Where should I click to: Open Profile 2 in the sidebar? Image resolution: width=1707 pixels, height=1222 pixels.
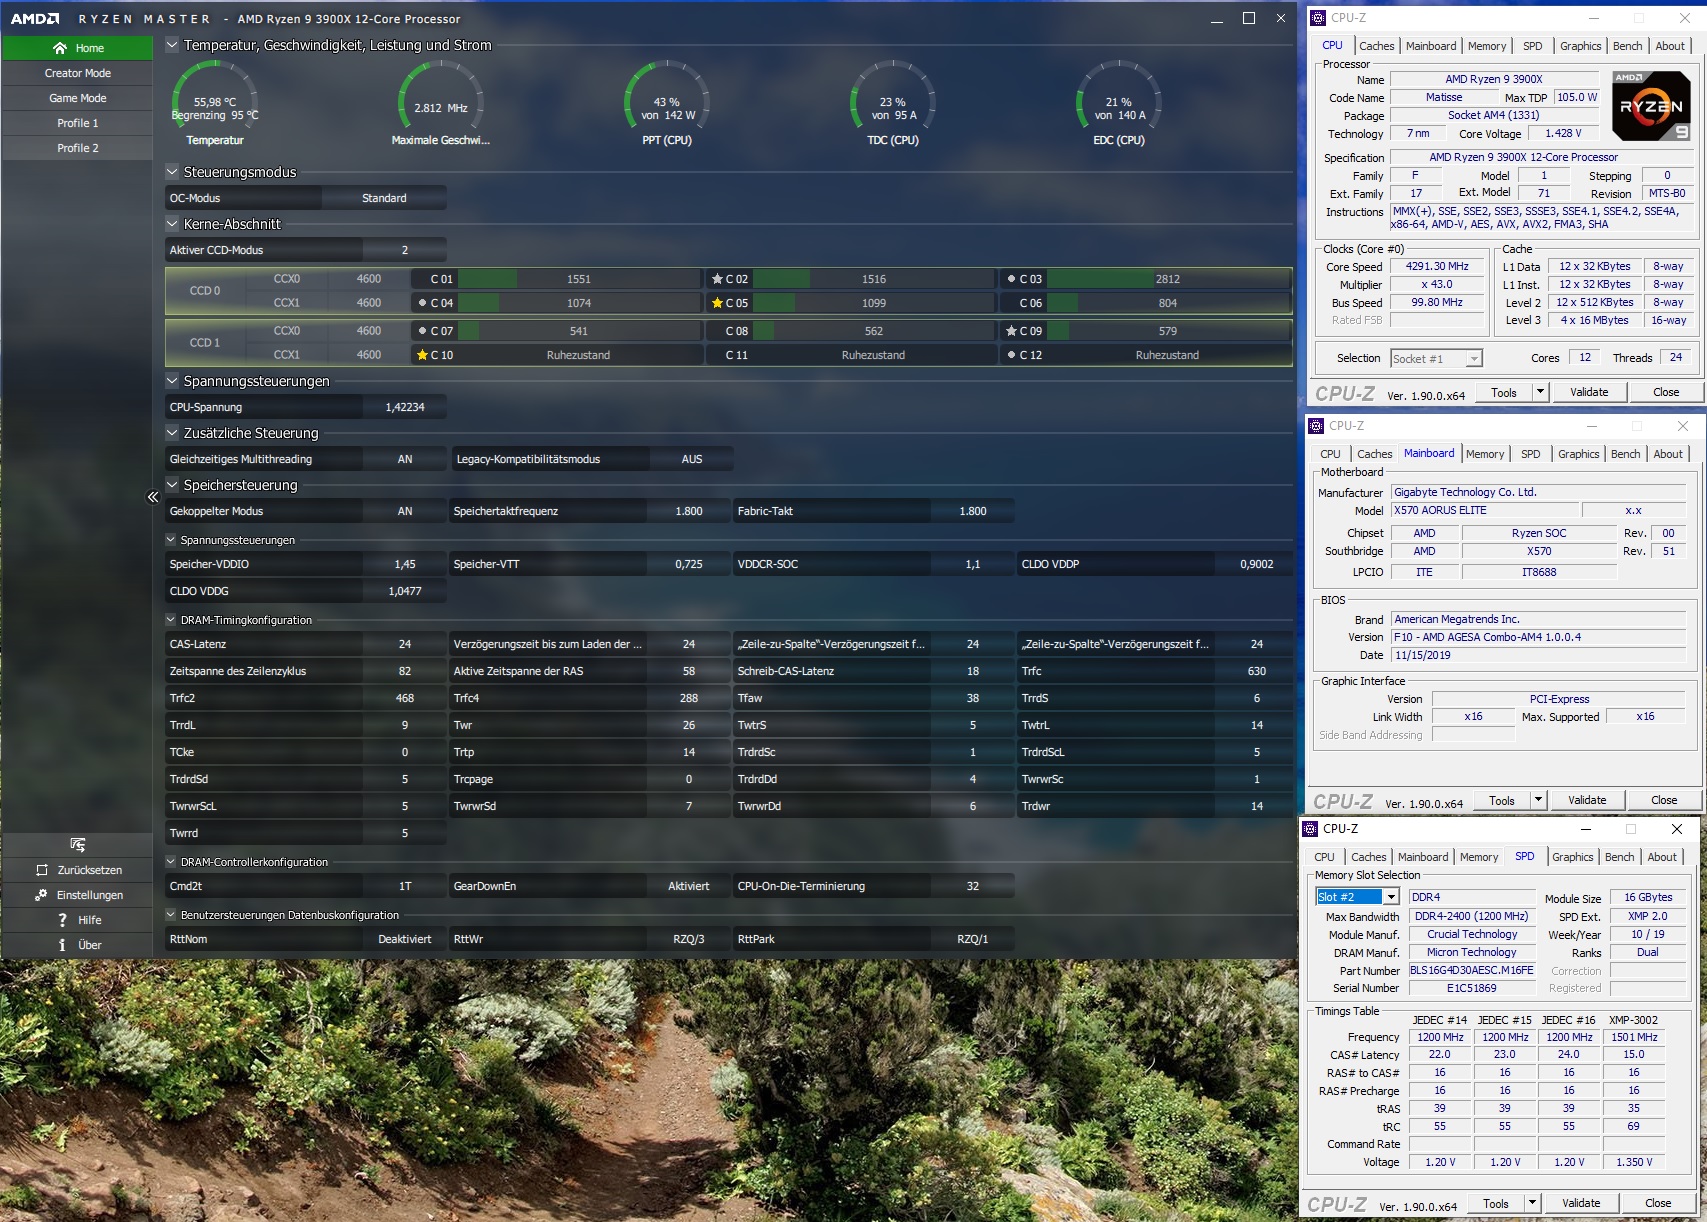tap(78, 148)
